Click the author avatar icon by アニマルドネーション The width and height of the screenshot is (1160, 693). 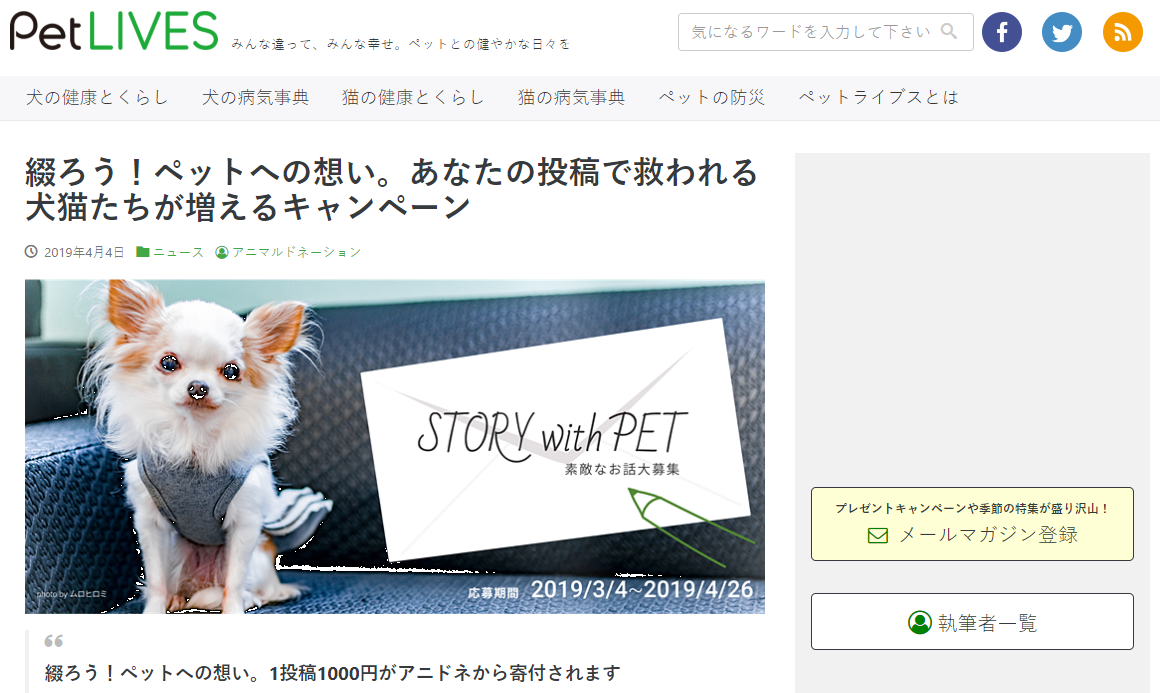tap(221, 252)
